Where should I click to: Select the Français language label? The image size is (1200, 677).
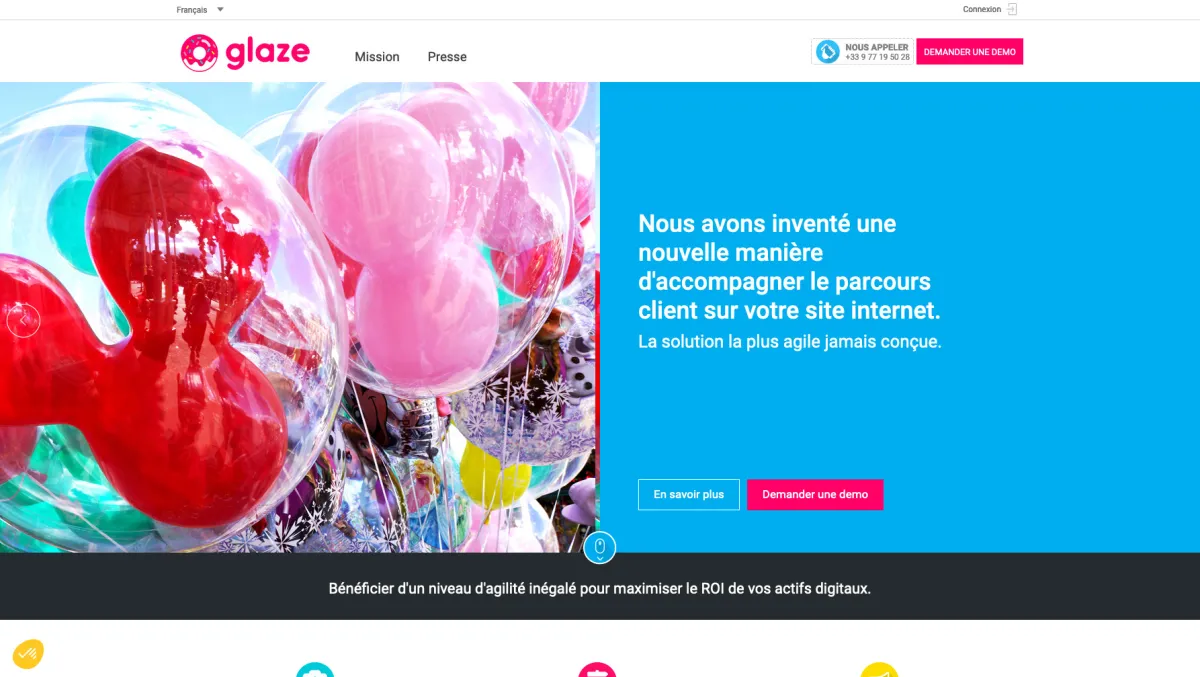tap(192, 10)
